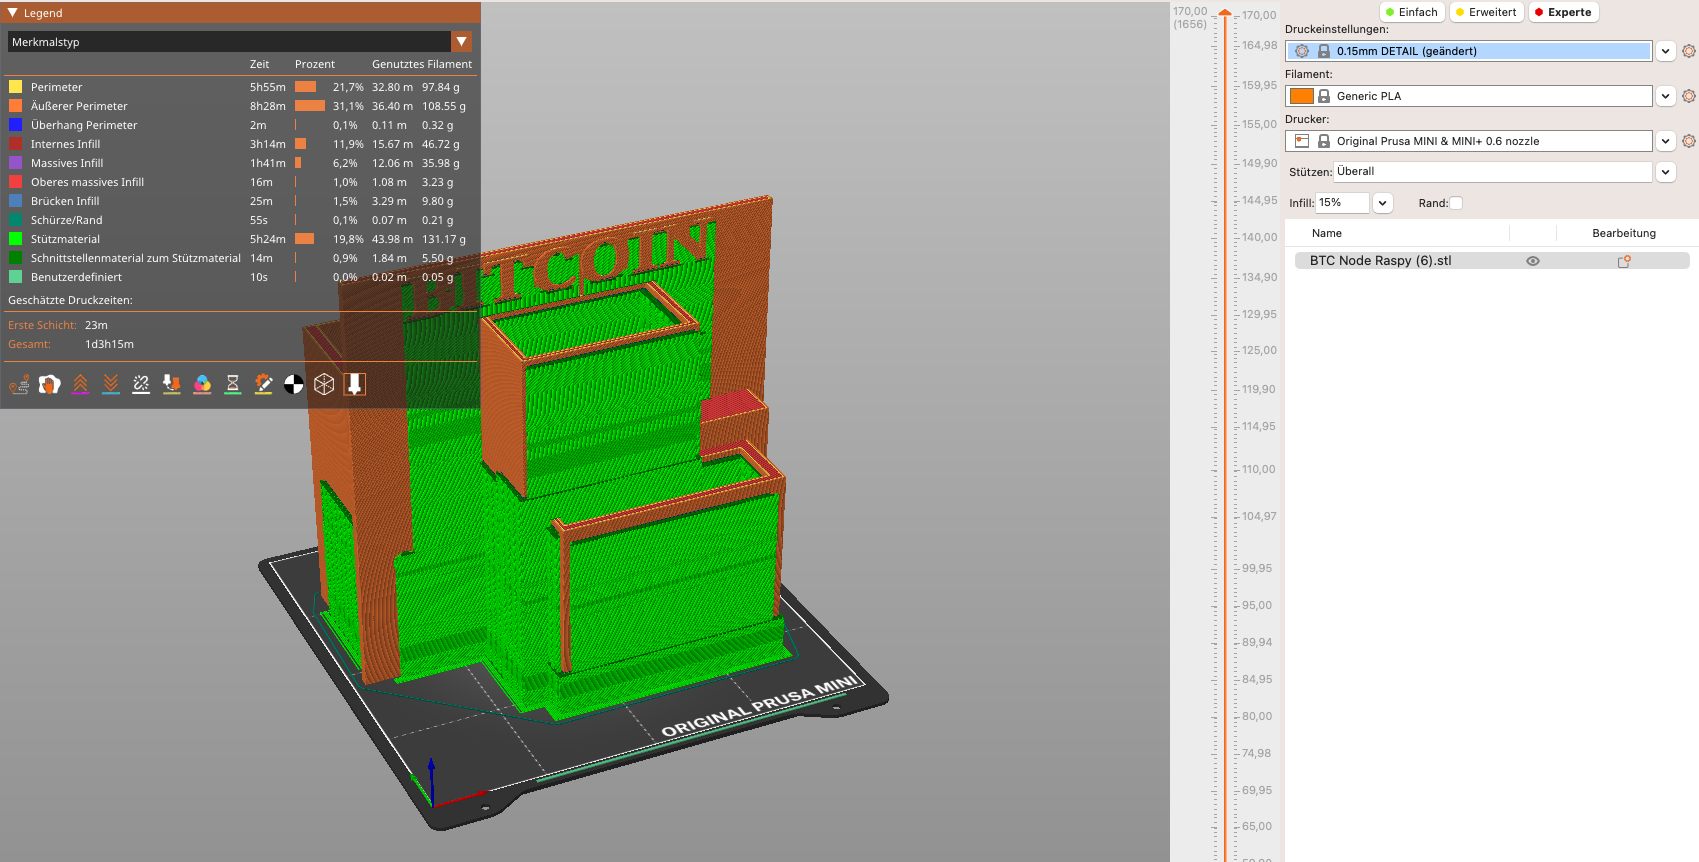Click the Gesamt print time 1d3h15m

point(109,344)
